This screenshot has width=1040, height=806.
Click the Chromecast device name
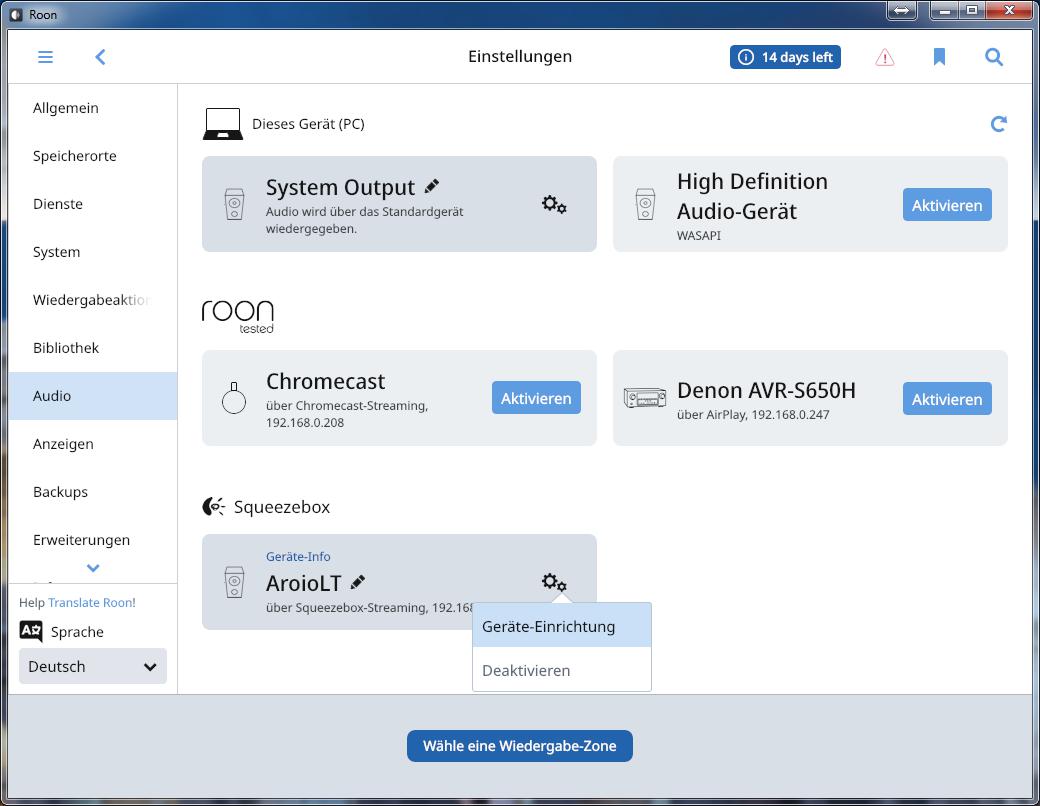[x=326, y=381]
